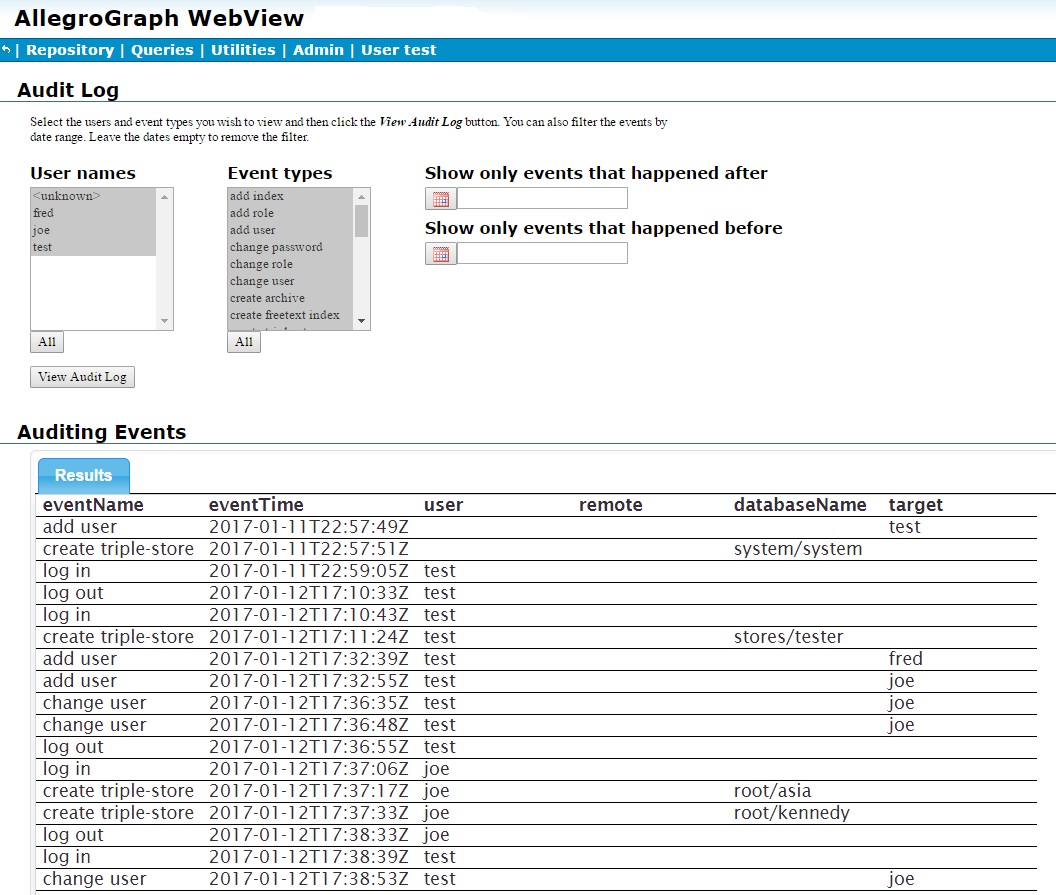
Task: Click All button under User names
Action: [46, 342]
